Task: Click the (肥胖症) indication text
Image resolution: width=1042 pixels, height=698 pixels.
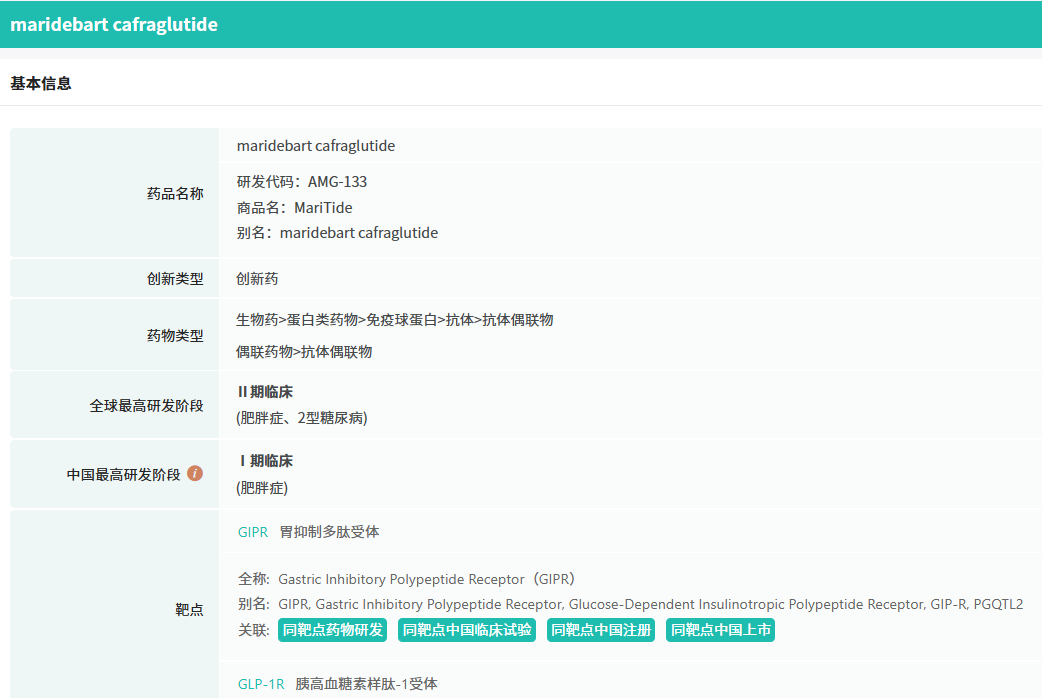Action: [262, 488]
